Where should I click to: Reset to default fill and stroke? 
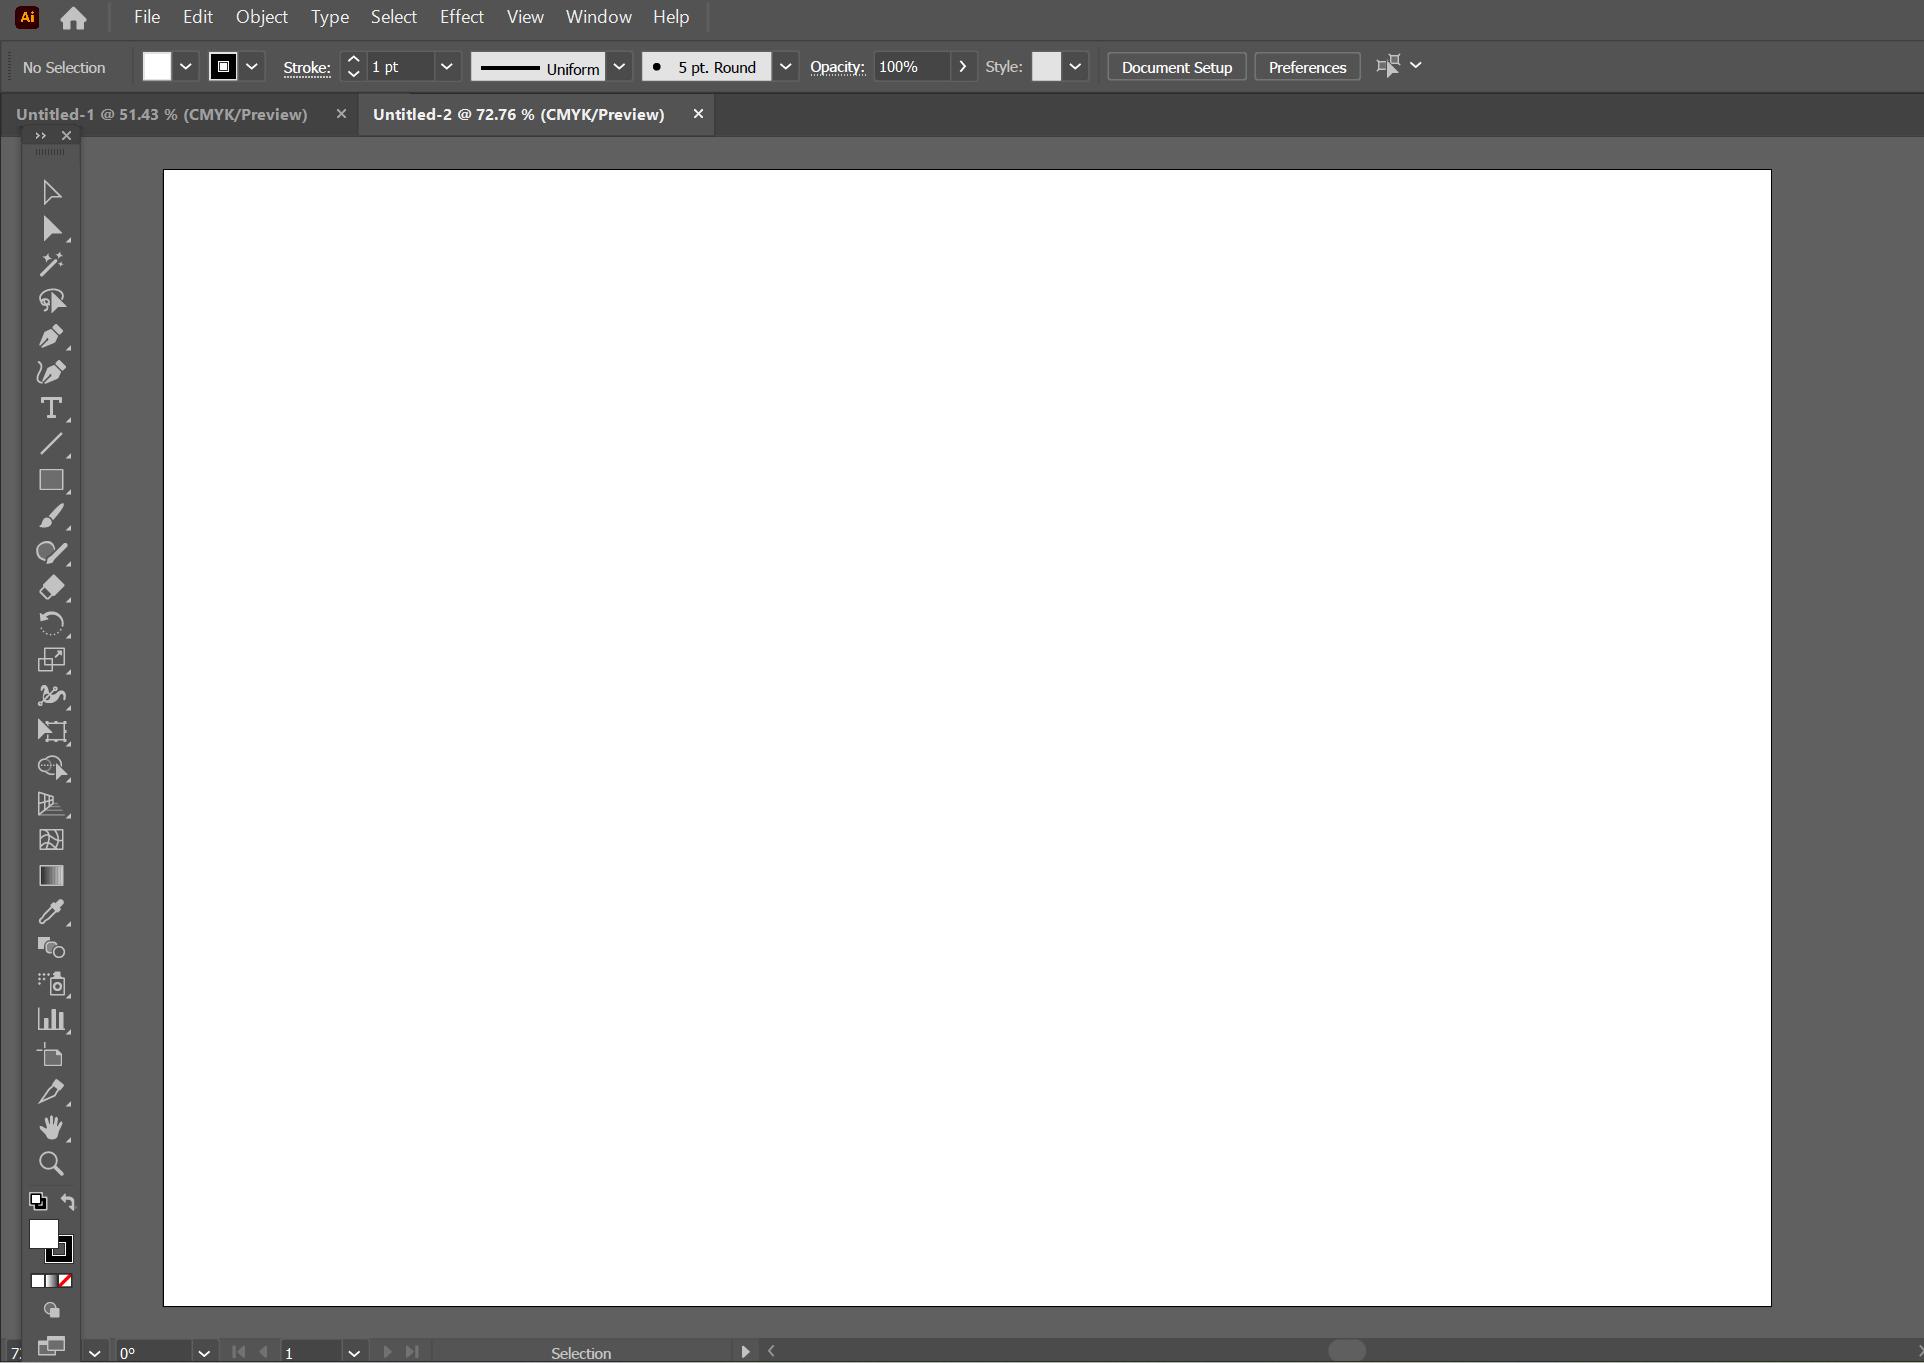point(38,1201)
